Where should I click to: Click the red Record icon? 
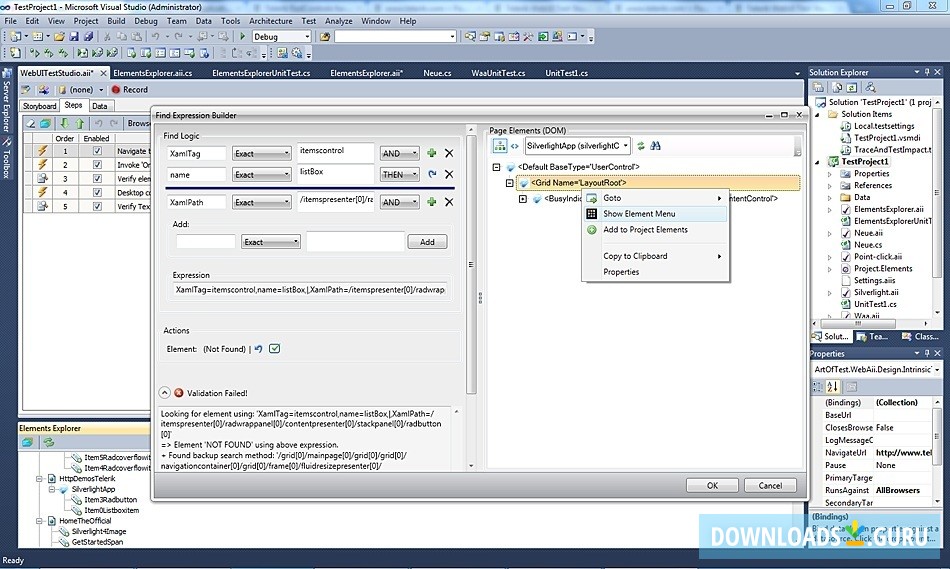coord(116,90)
